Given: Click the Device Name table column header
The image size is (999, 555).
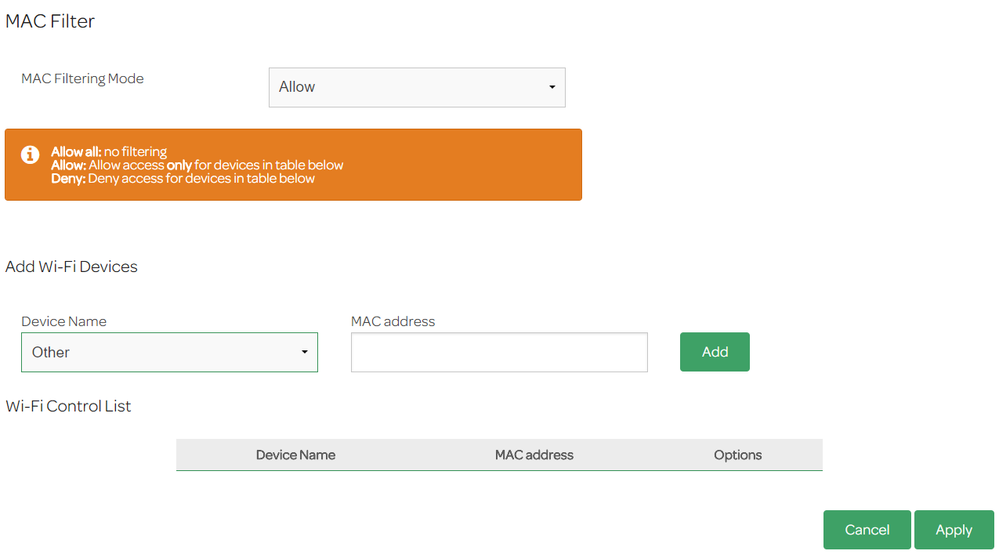Looking at the screenshot, I should pyautogui.click(x=295, y=455).
